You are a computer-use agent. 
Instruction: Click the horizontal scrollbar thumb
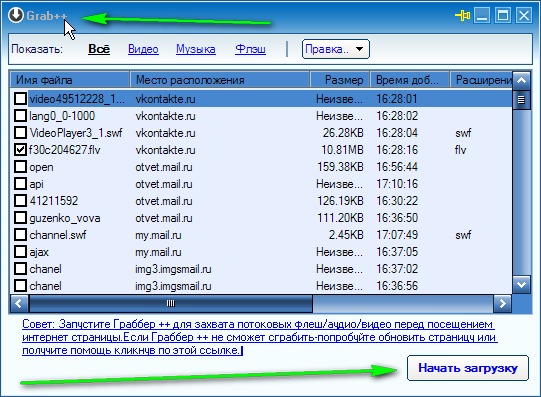click(x=171, y=304)
